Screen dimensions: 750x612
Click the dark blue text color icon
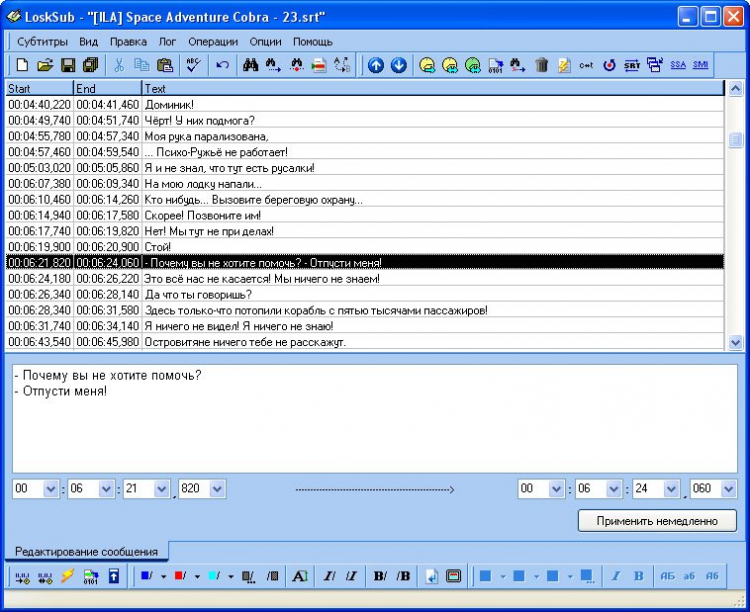pos(147,576)
